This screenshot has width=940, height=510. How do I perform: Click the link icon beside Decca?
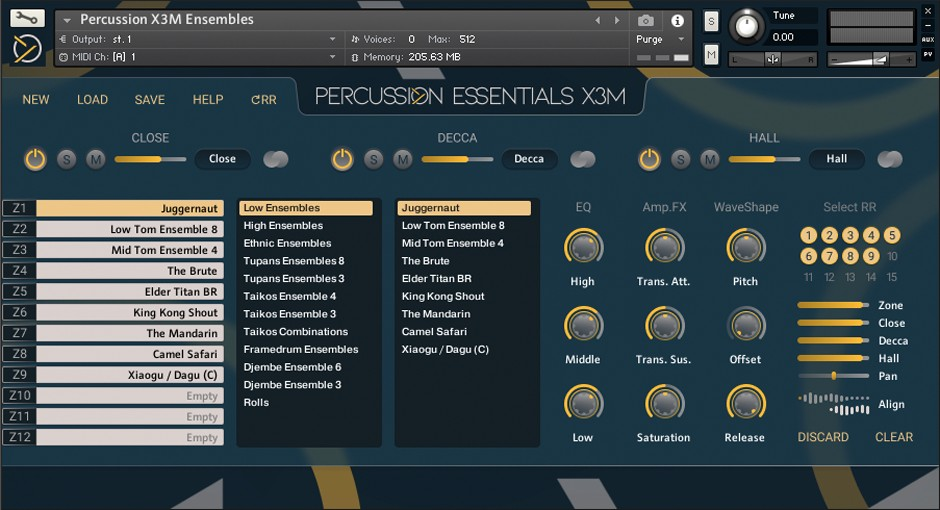point(583,159)
